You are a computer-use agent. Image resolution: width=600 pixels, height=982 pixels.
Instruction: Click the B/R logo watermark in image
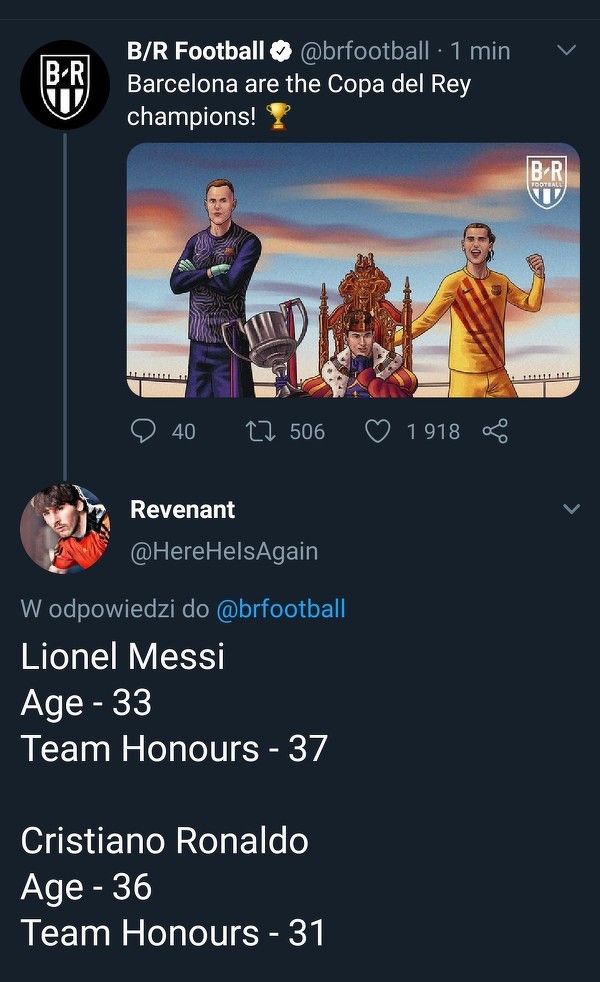point(546,181)
